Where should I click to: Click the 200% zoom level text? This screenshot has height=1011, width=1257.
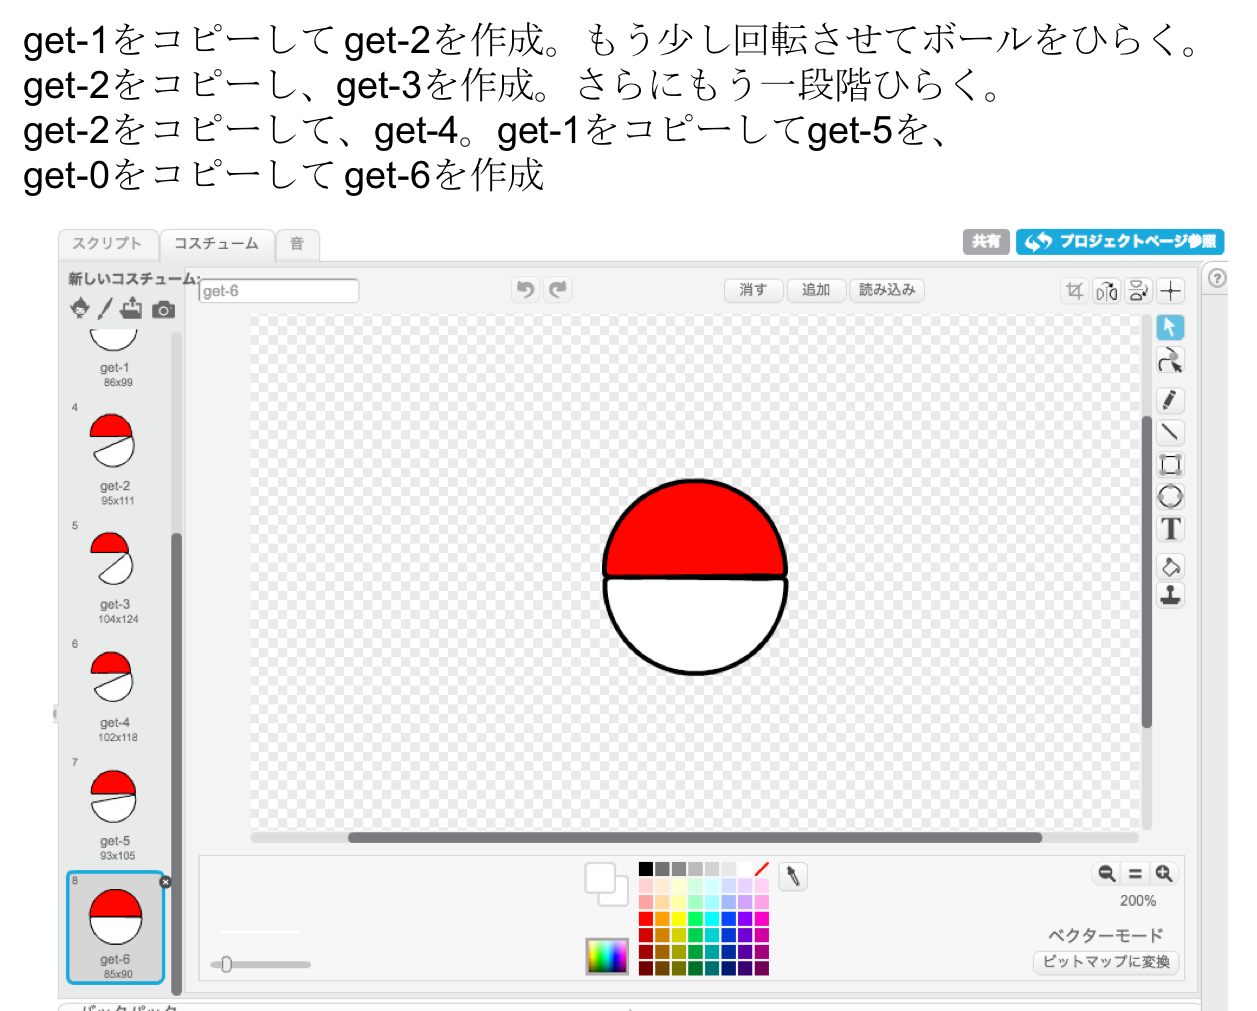1138,901
